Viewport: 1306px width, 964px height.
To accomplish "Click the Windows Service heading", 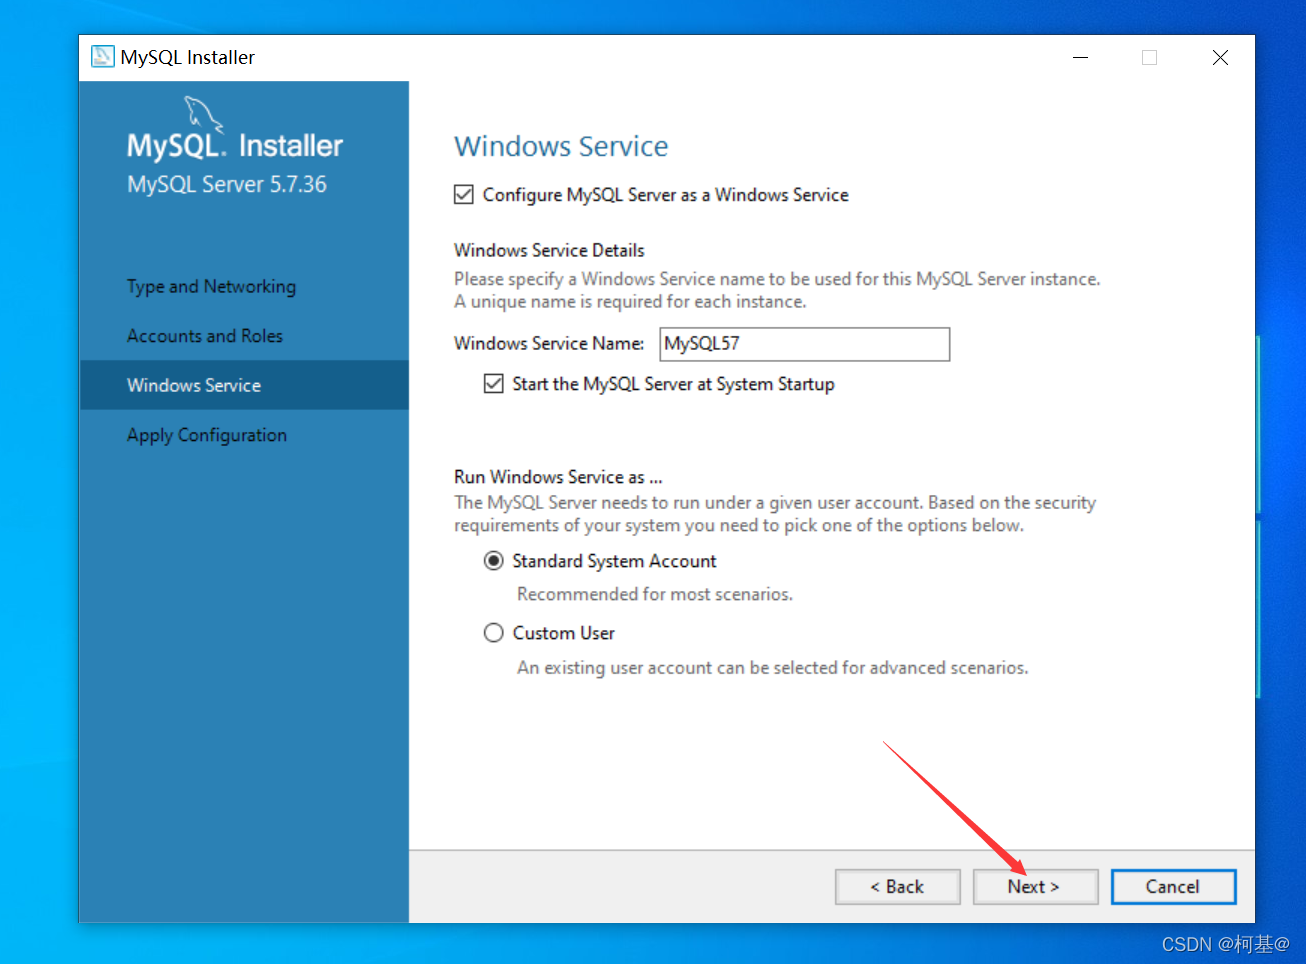I will coord(561,147).
